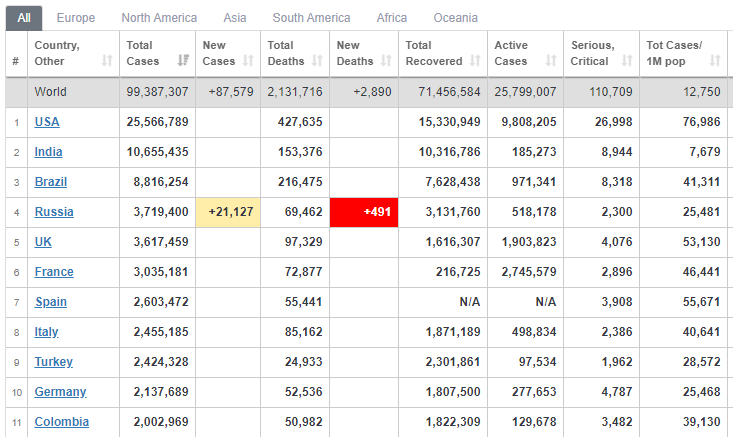Switch to the Africa tab
Image resolution: width=733 pixels, height=437 pixels.
click(x=392, y=18)
